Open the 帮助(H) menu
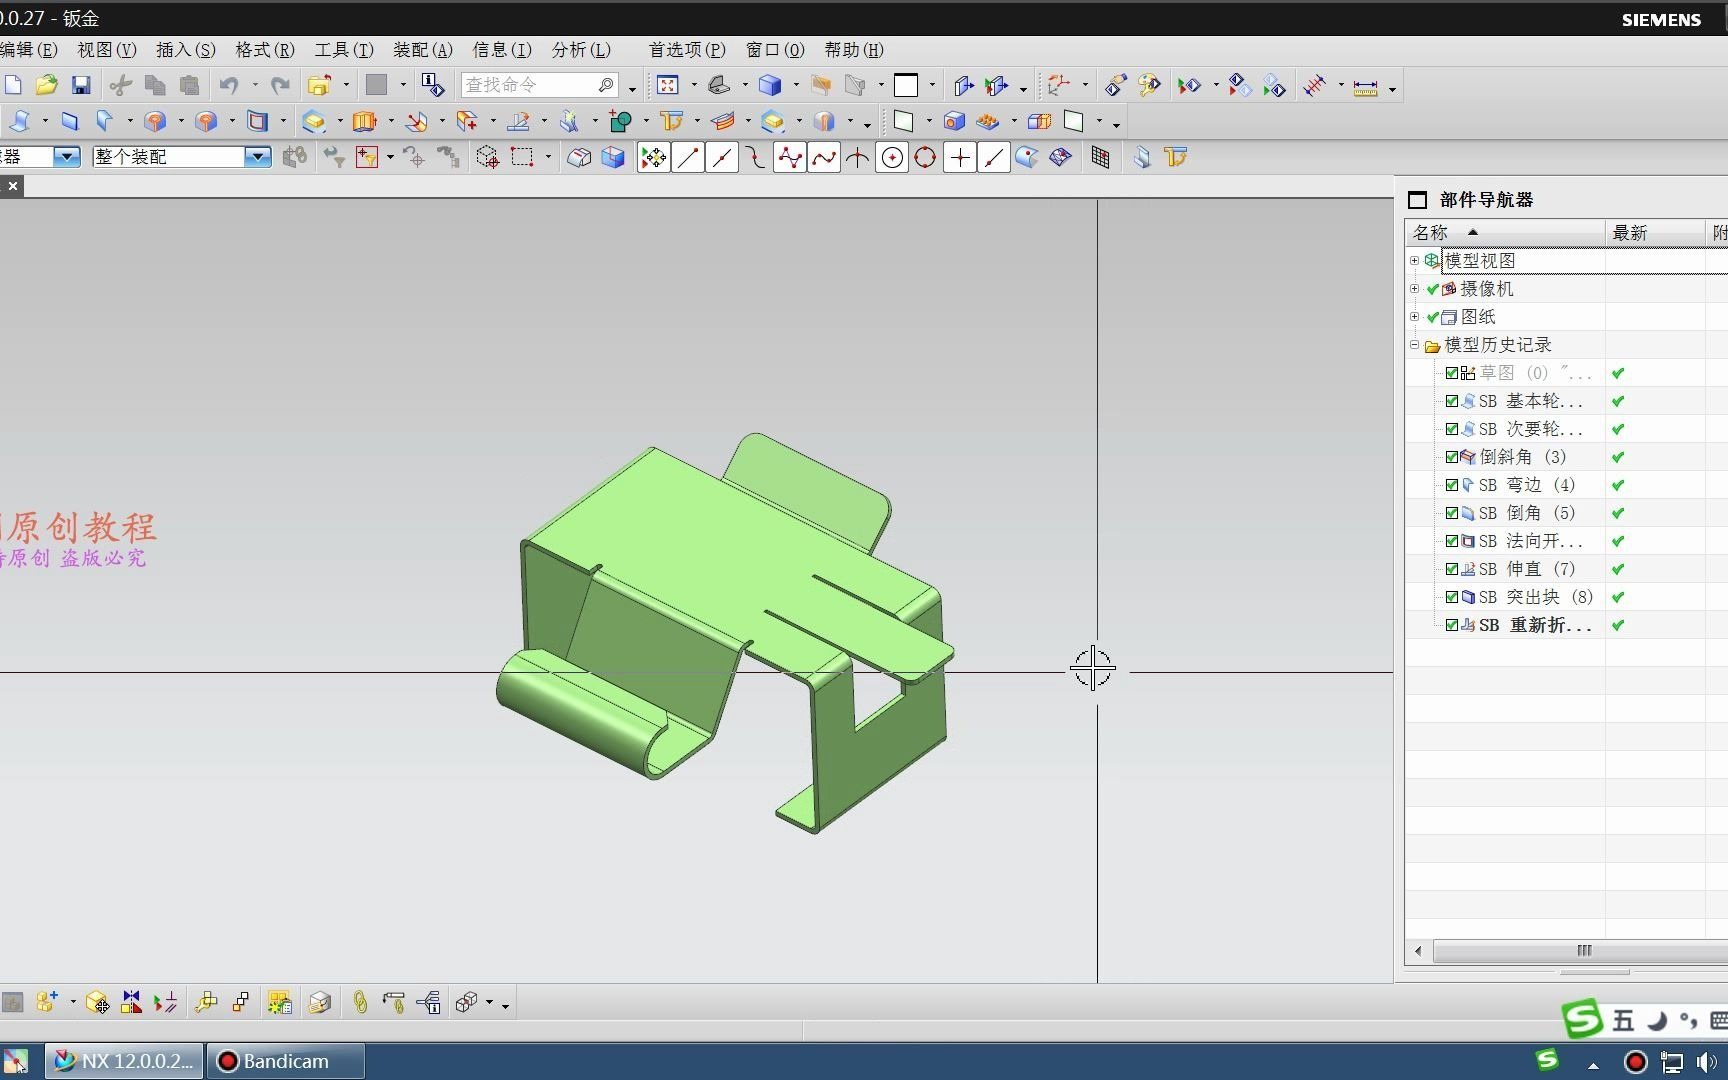 tap(854, 50)
